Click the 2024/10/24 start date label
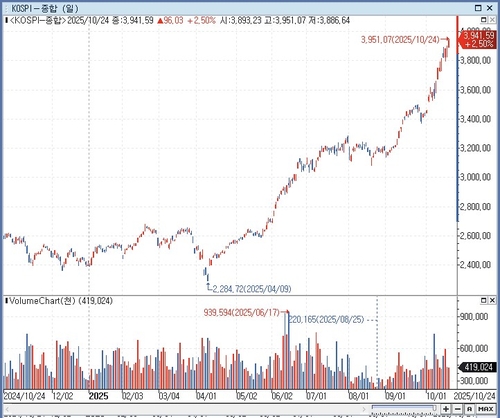Viewport: 500px width, 418px height. click(25, 396)
